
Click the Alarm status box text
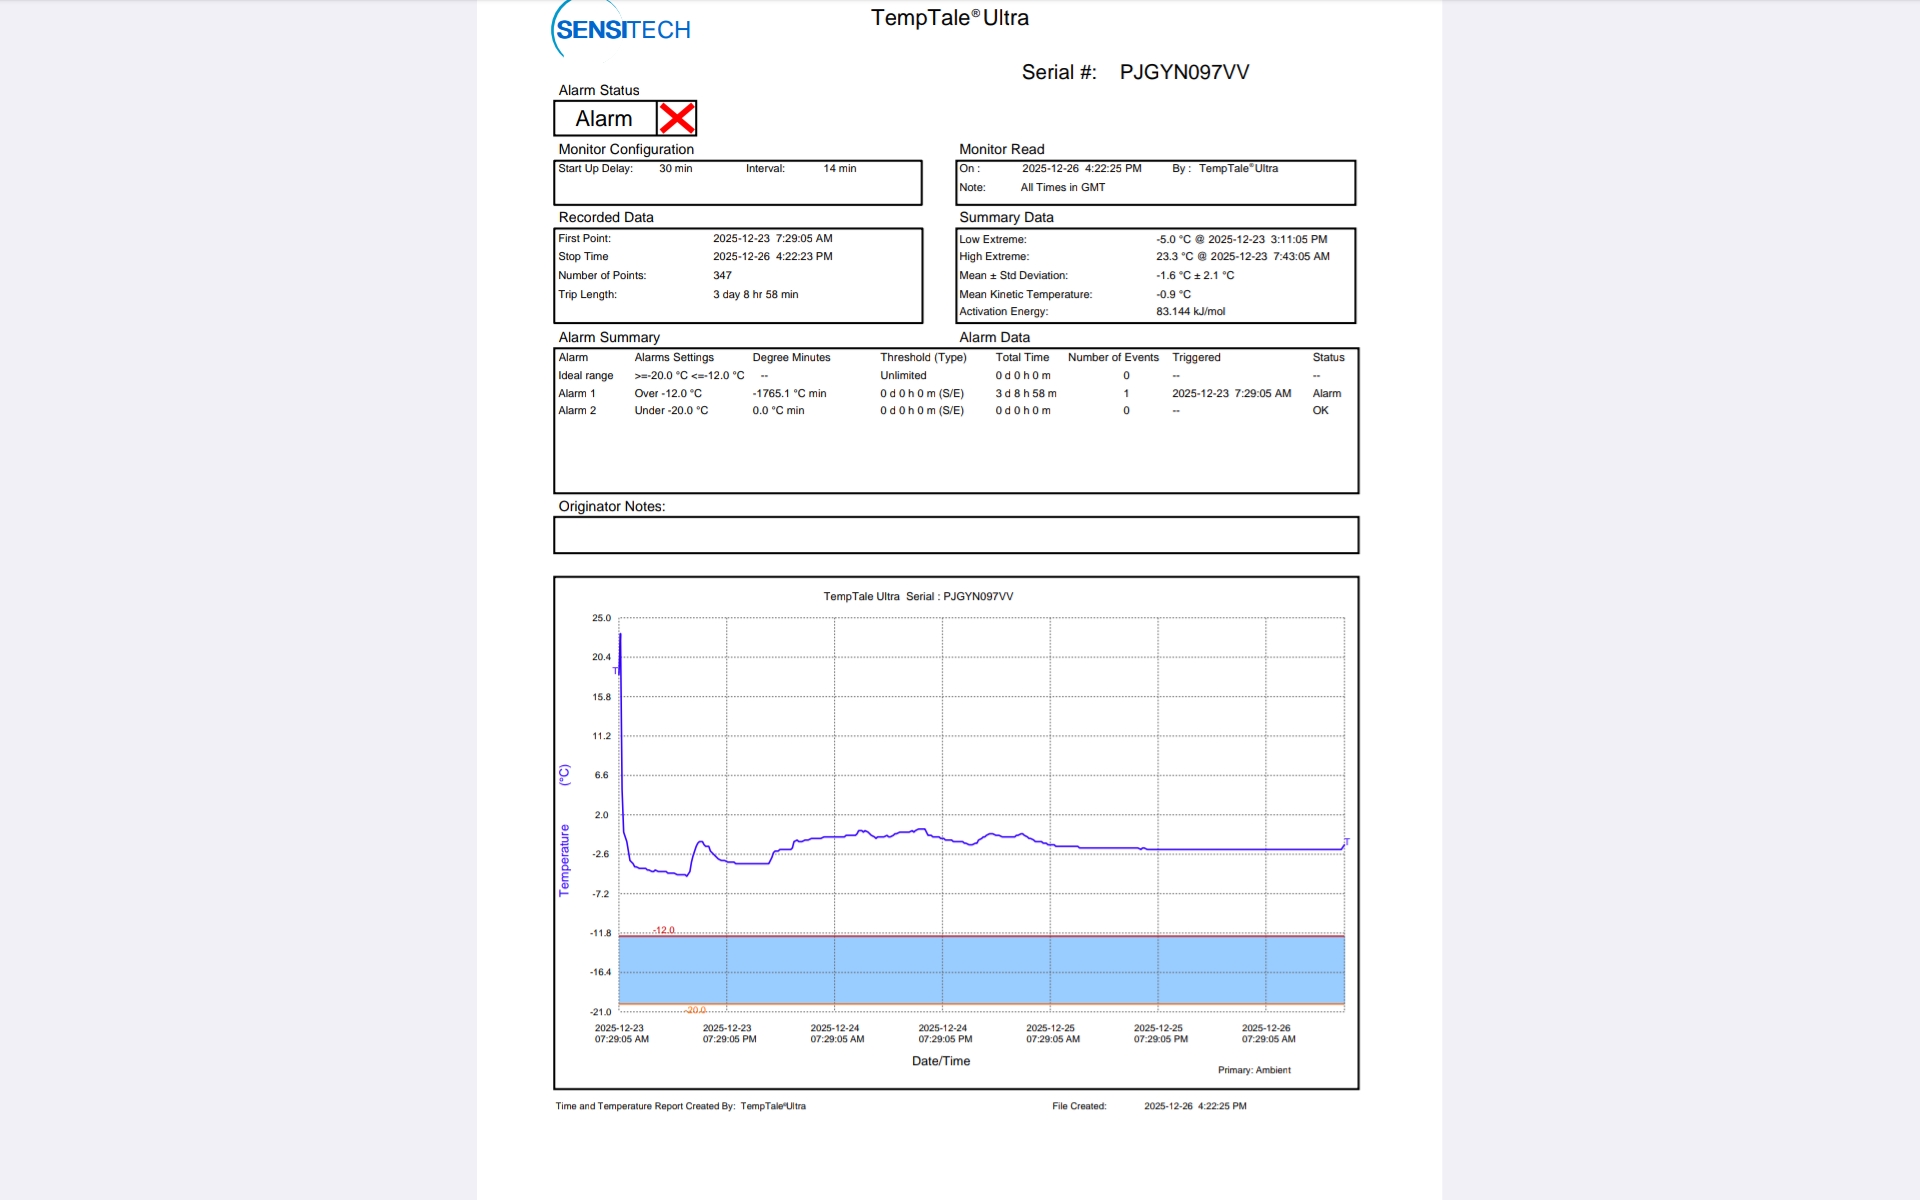tap(604, 118)
